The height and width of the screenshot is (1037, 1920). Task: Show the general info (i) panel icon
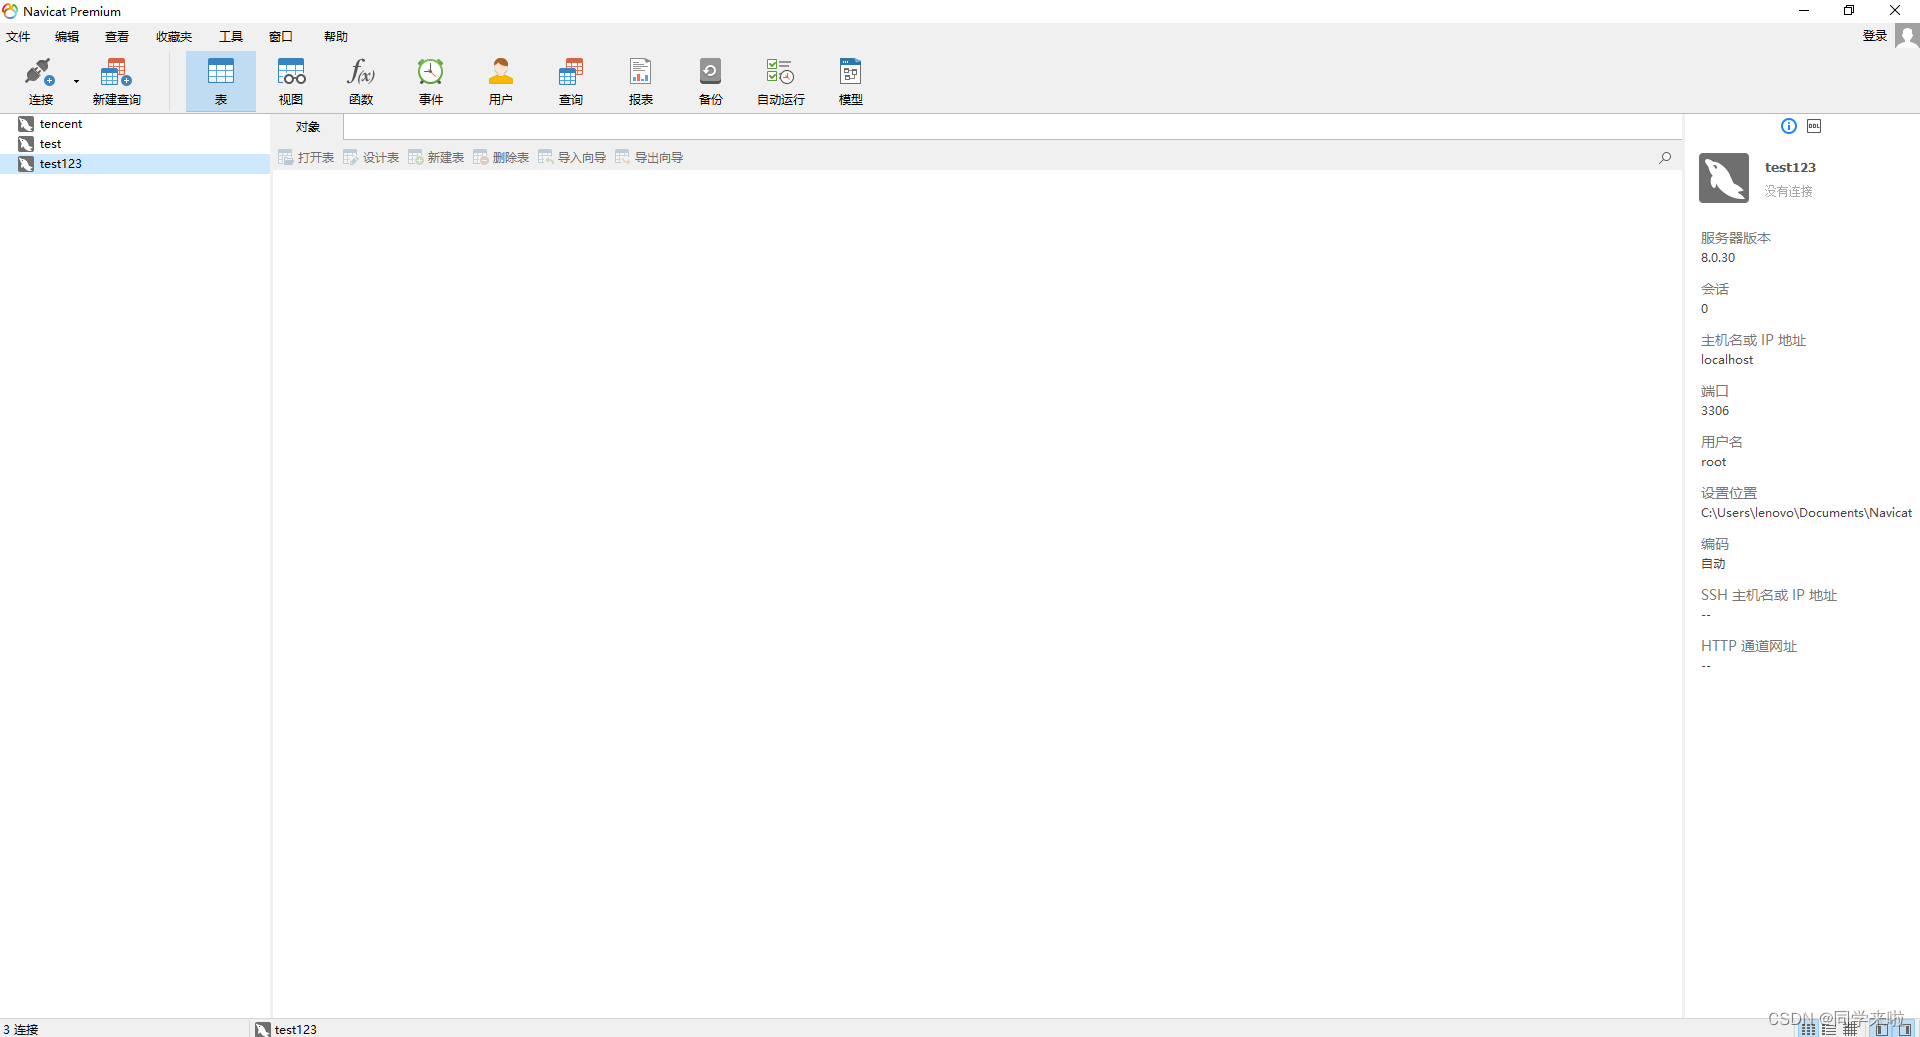tap(1789, 126)
